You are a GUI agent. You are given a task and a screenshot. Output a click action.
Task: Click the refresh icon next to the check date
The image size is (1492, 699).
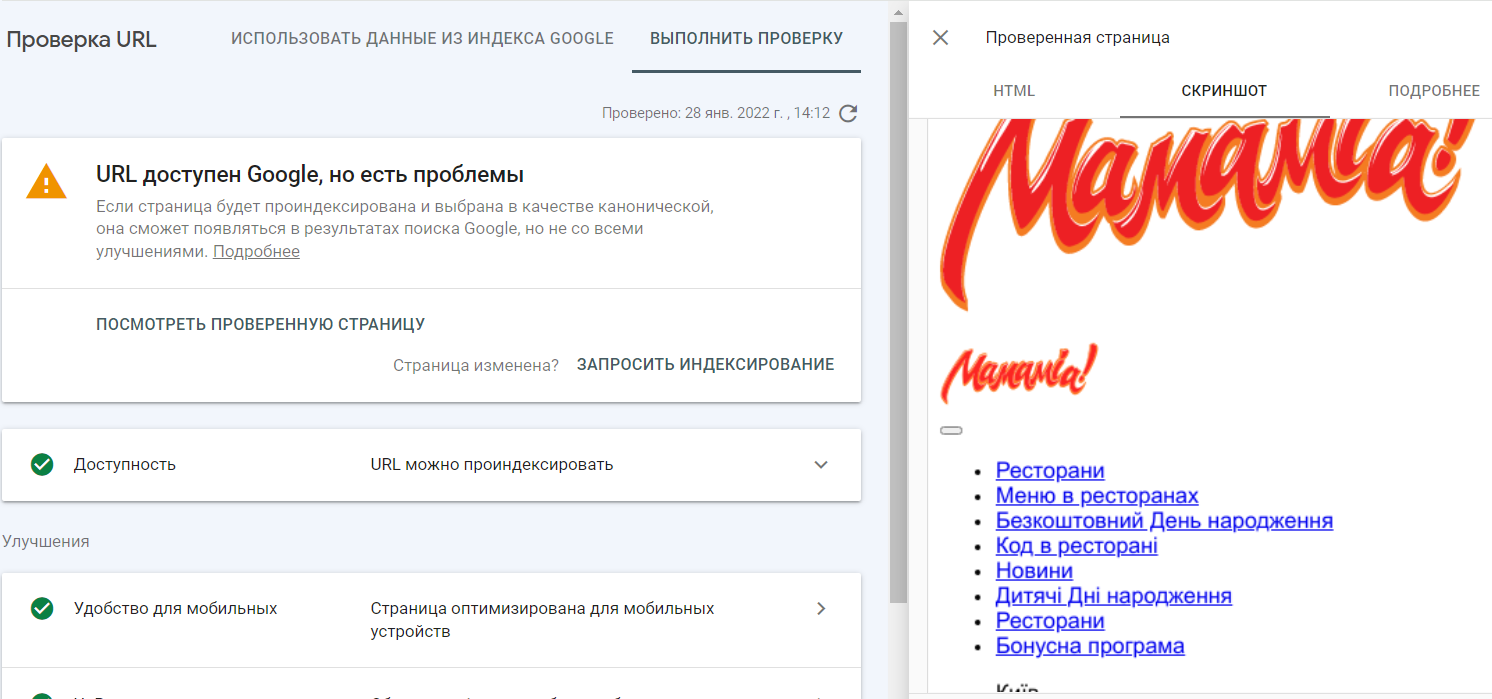(848, 113)
